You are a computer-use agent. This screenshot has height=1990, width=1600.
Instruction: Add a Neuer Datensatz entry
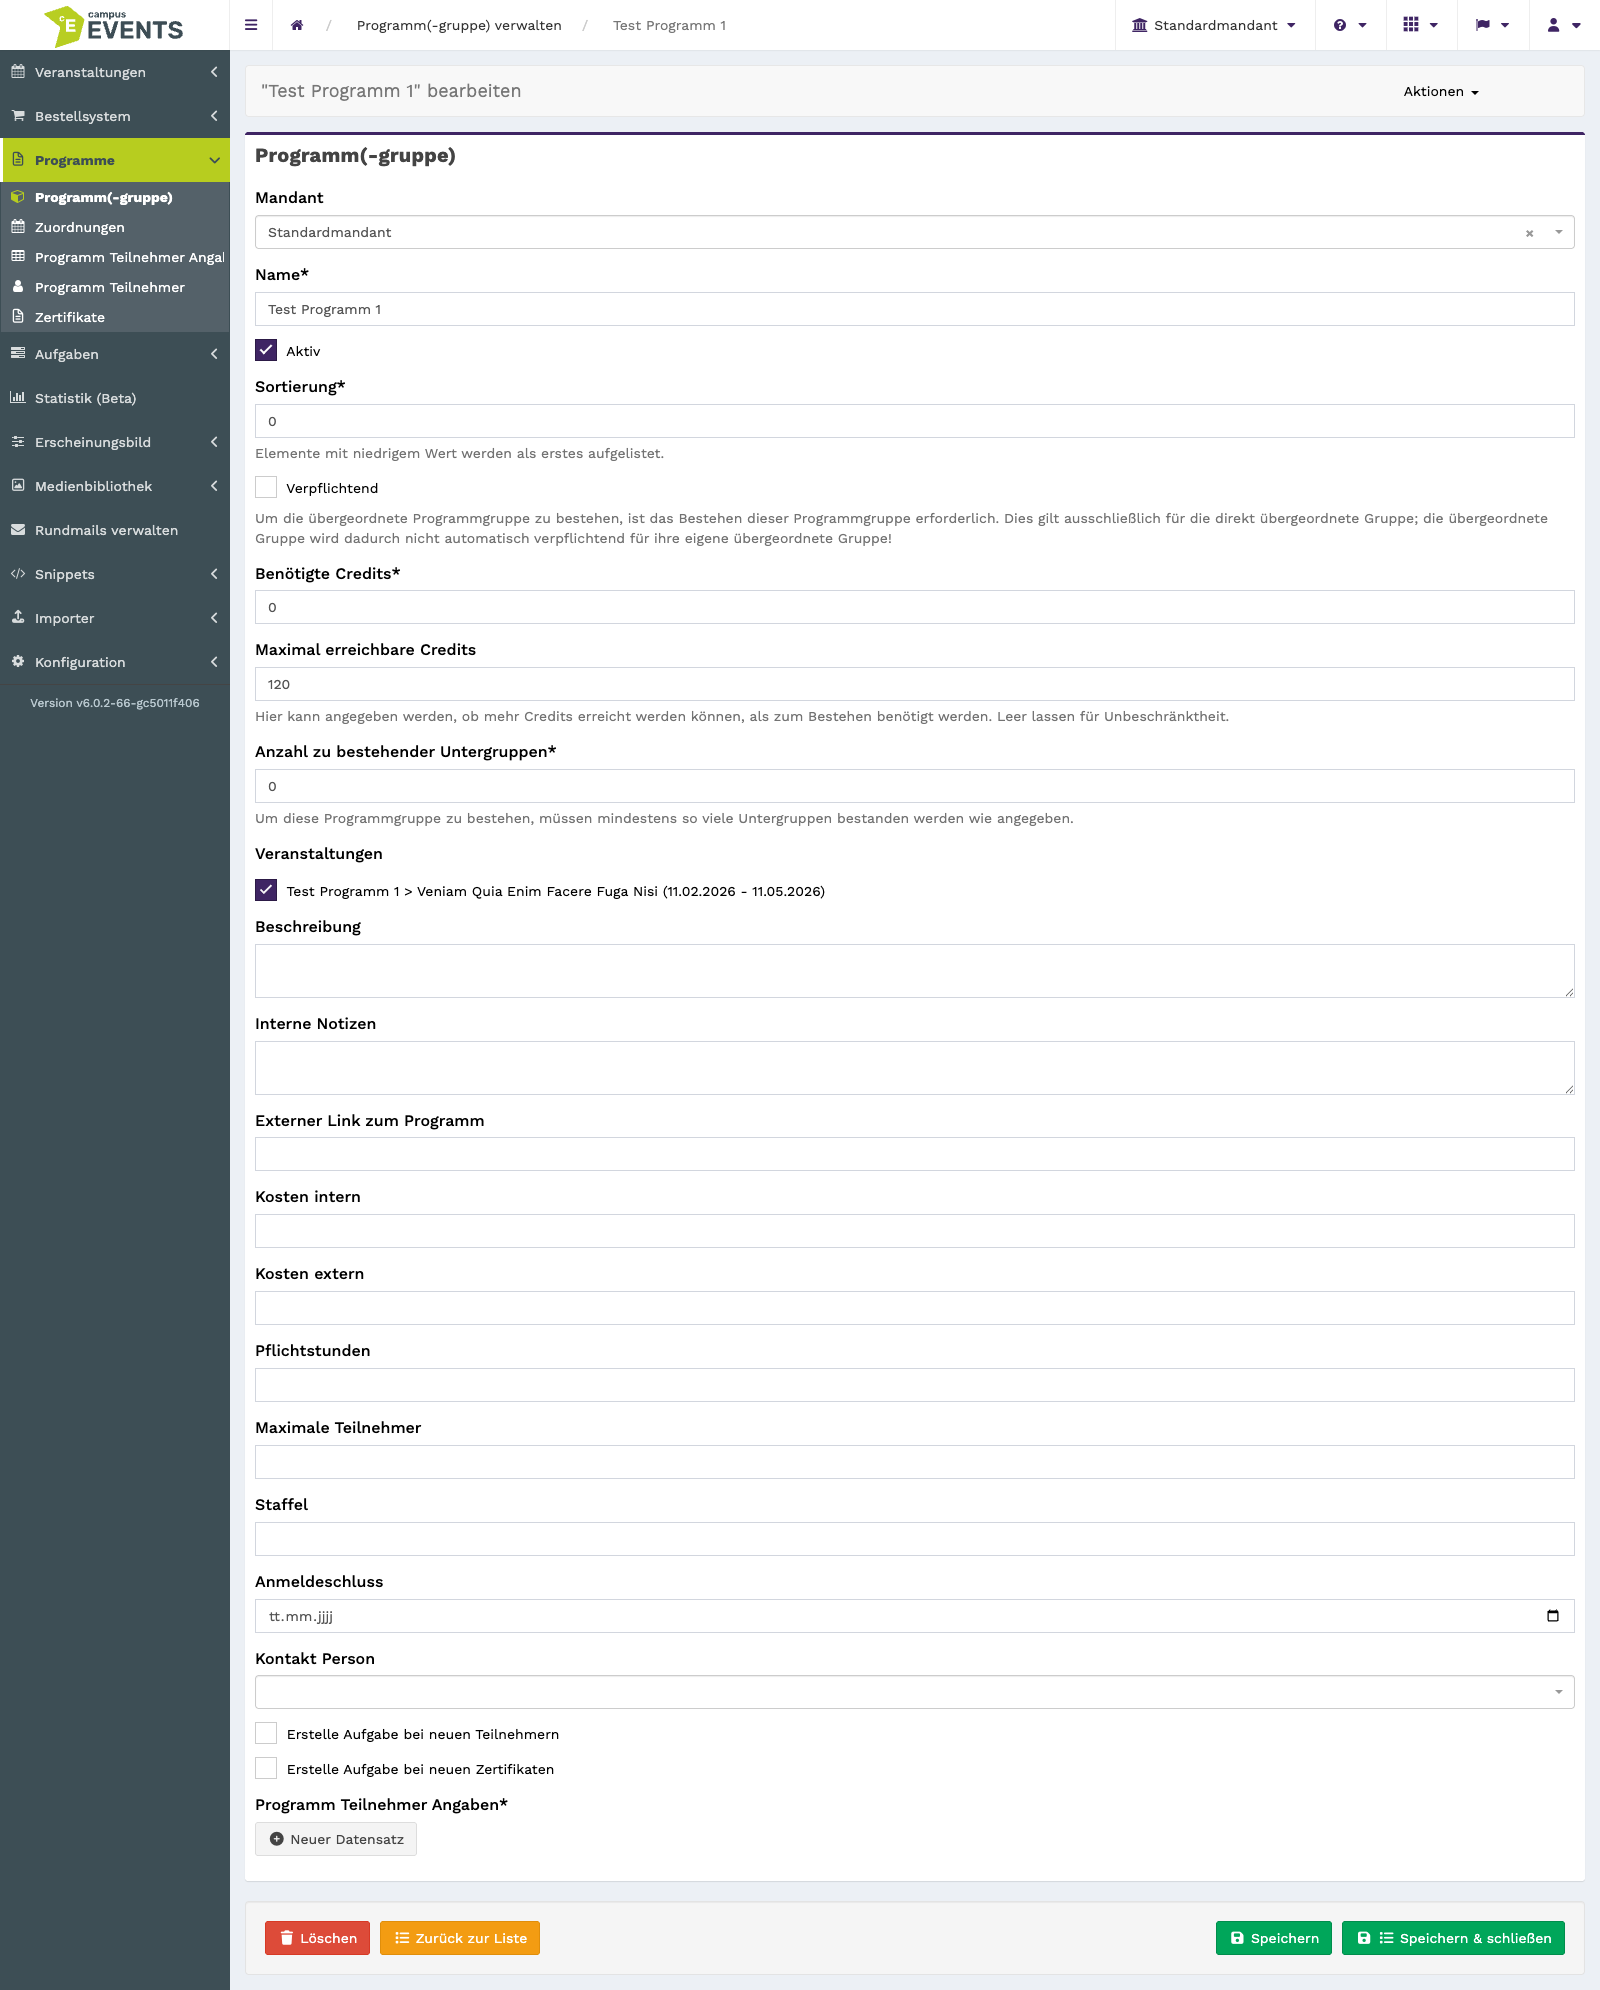[336, 1839]
